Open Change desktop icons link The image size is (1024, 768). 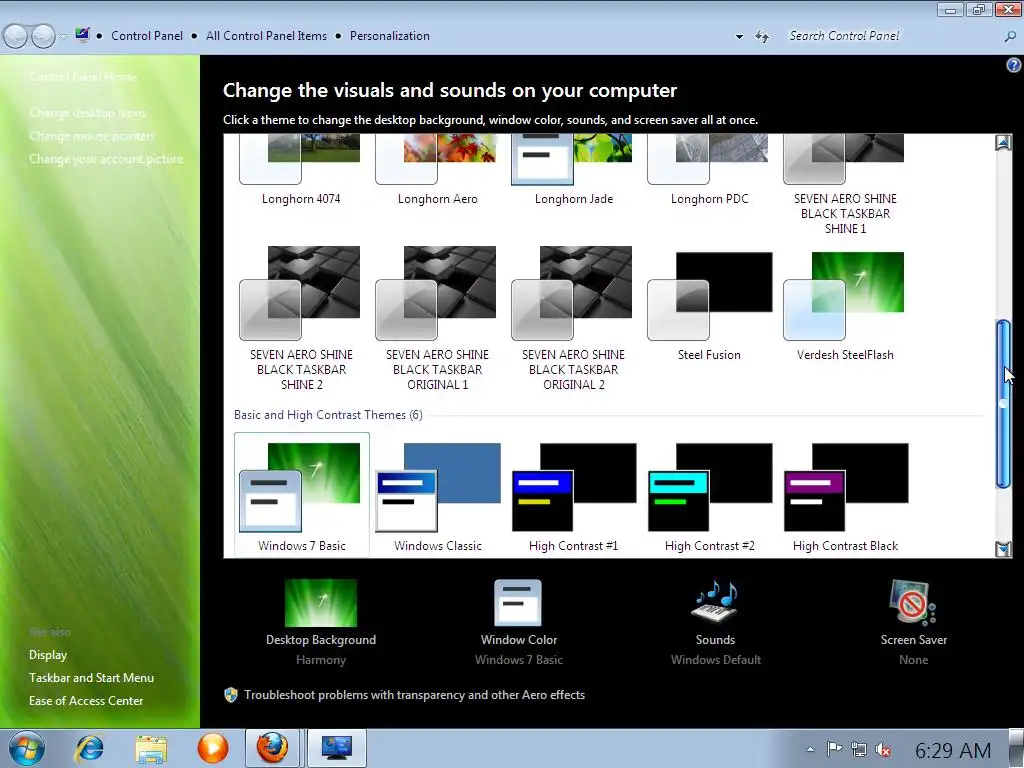pyautogui.click(x=88, y=113)
